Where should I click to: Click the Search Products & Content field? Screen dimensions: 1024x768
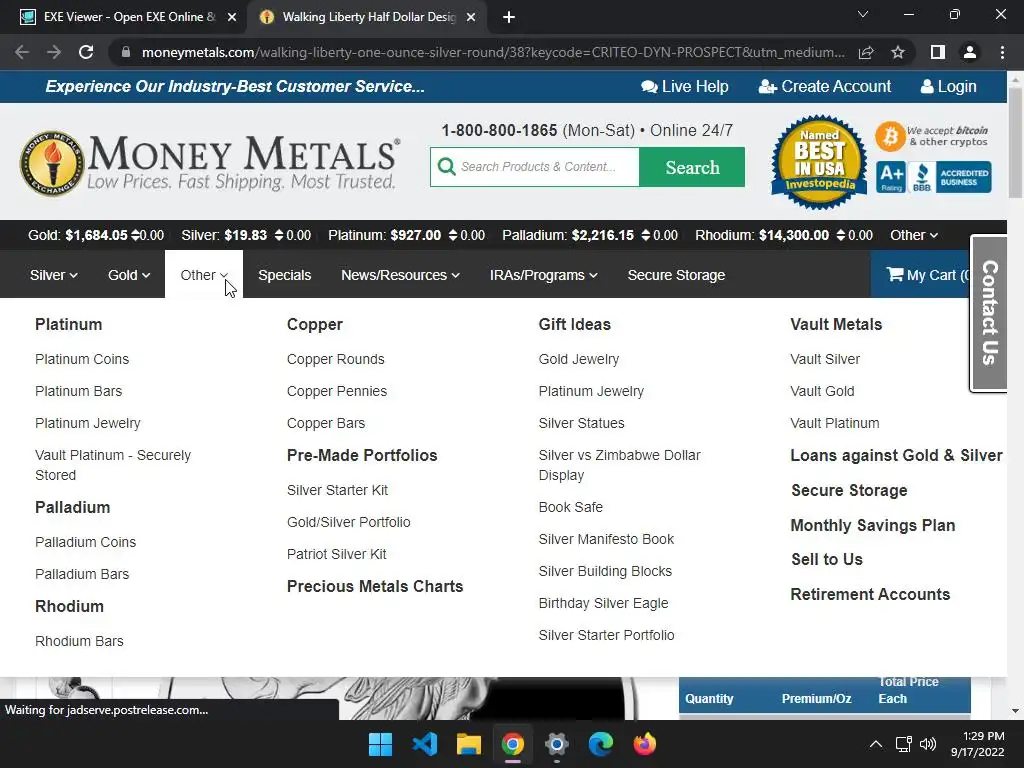point(535,167)
